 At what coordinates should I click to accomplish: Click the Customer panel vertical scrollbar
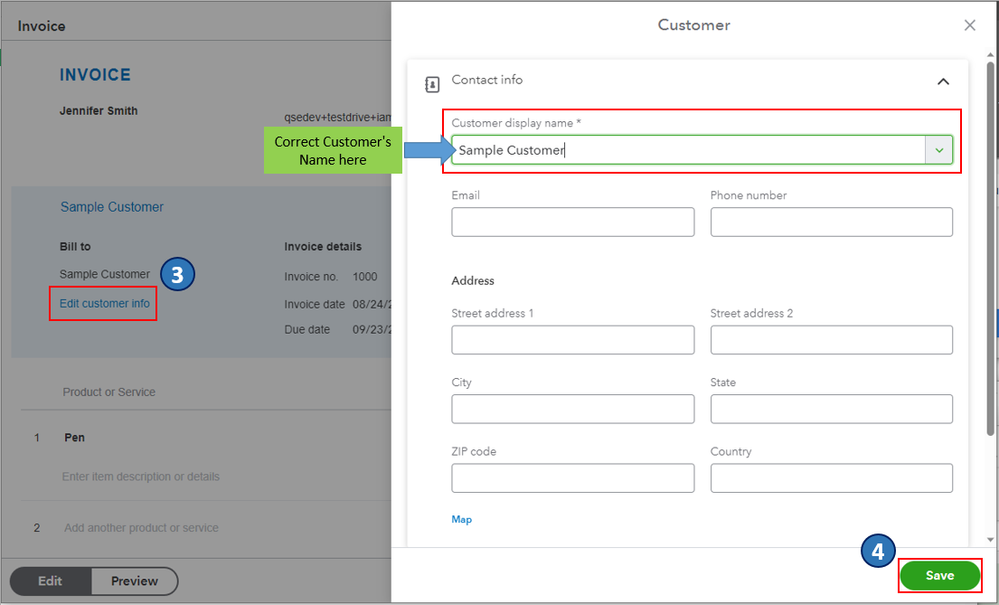pos(990,250)
